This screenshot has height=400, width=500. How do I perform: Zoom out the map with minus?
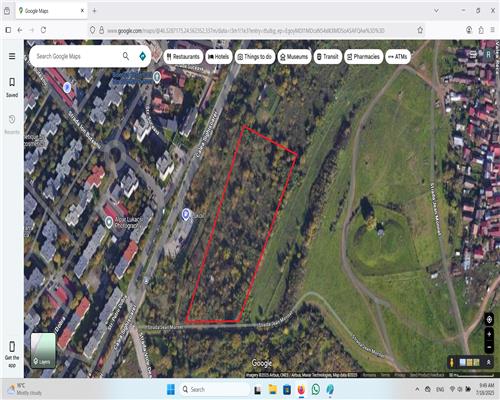pyautogui.click(x=489, y=347)
